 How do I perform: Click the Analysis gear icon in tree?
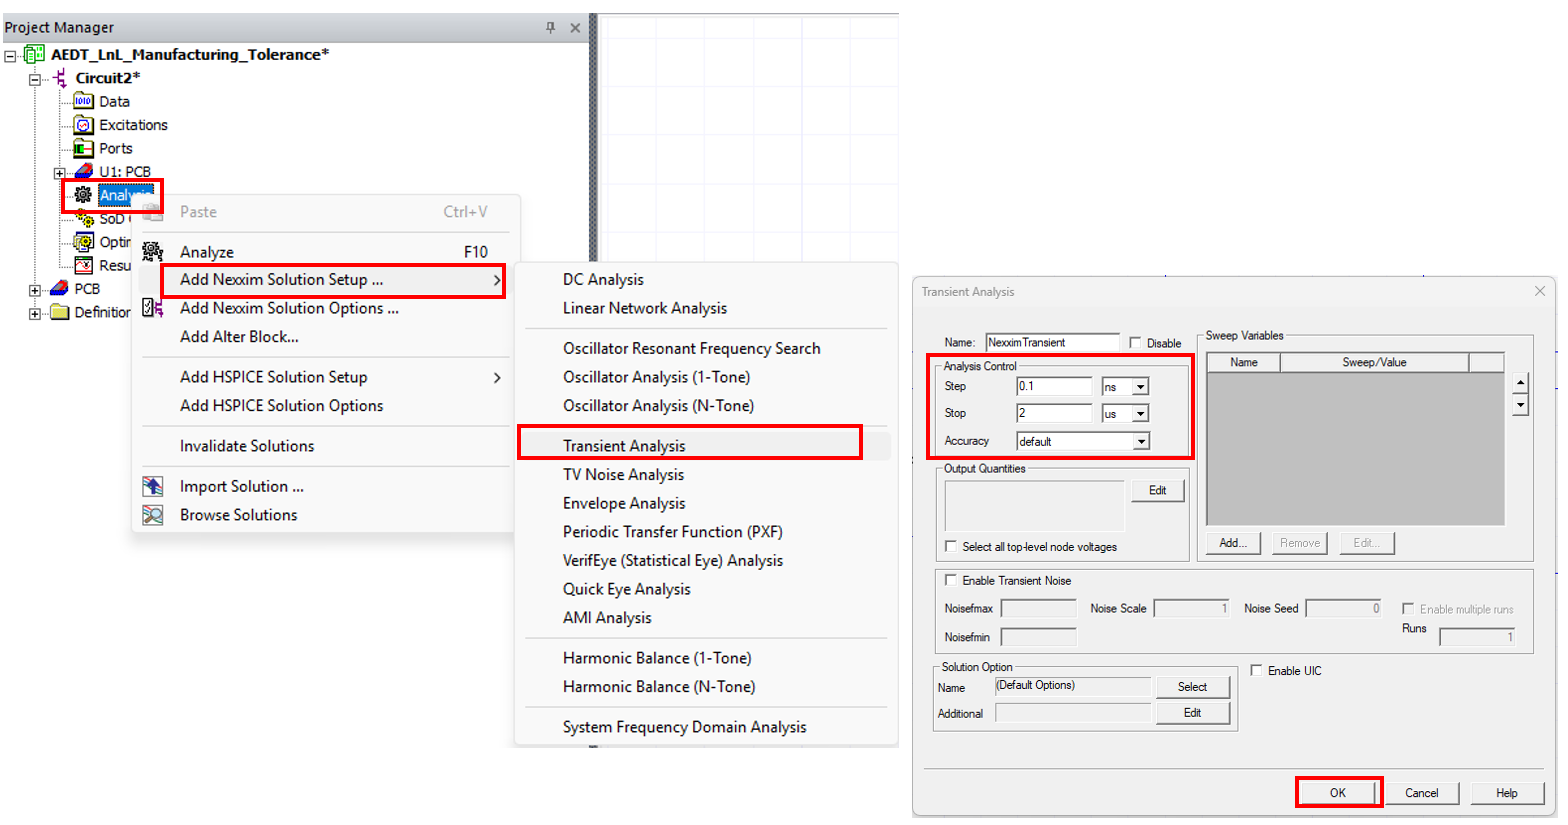(x=83, y=195)
